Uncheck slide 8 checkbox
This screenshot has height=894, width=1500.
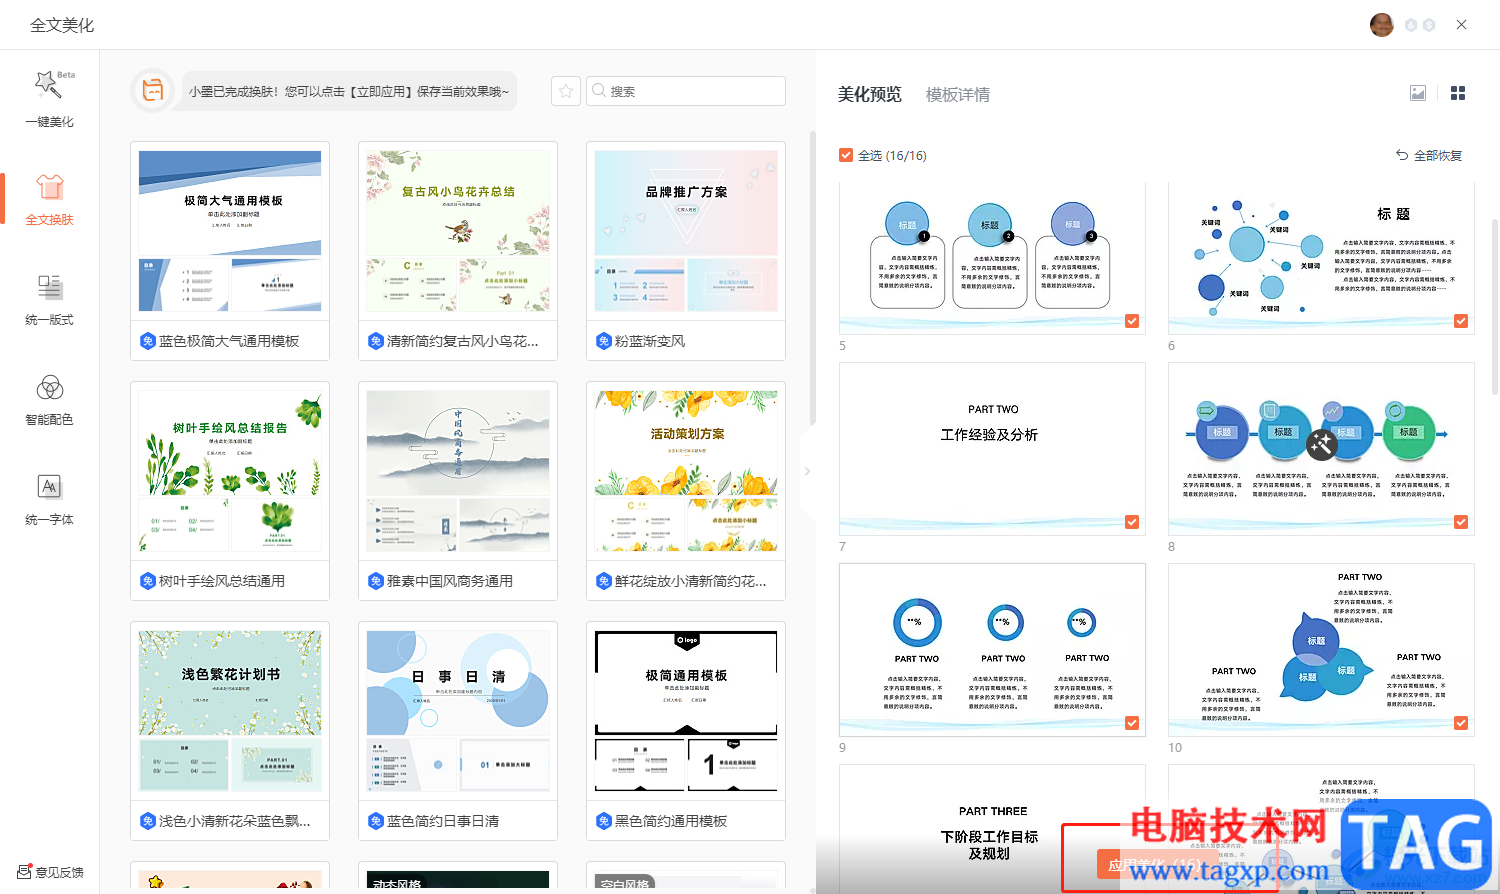tap(1461, 522)
